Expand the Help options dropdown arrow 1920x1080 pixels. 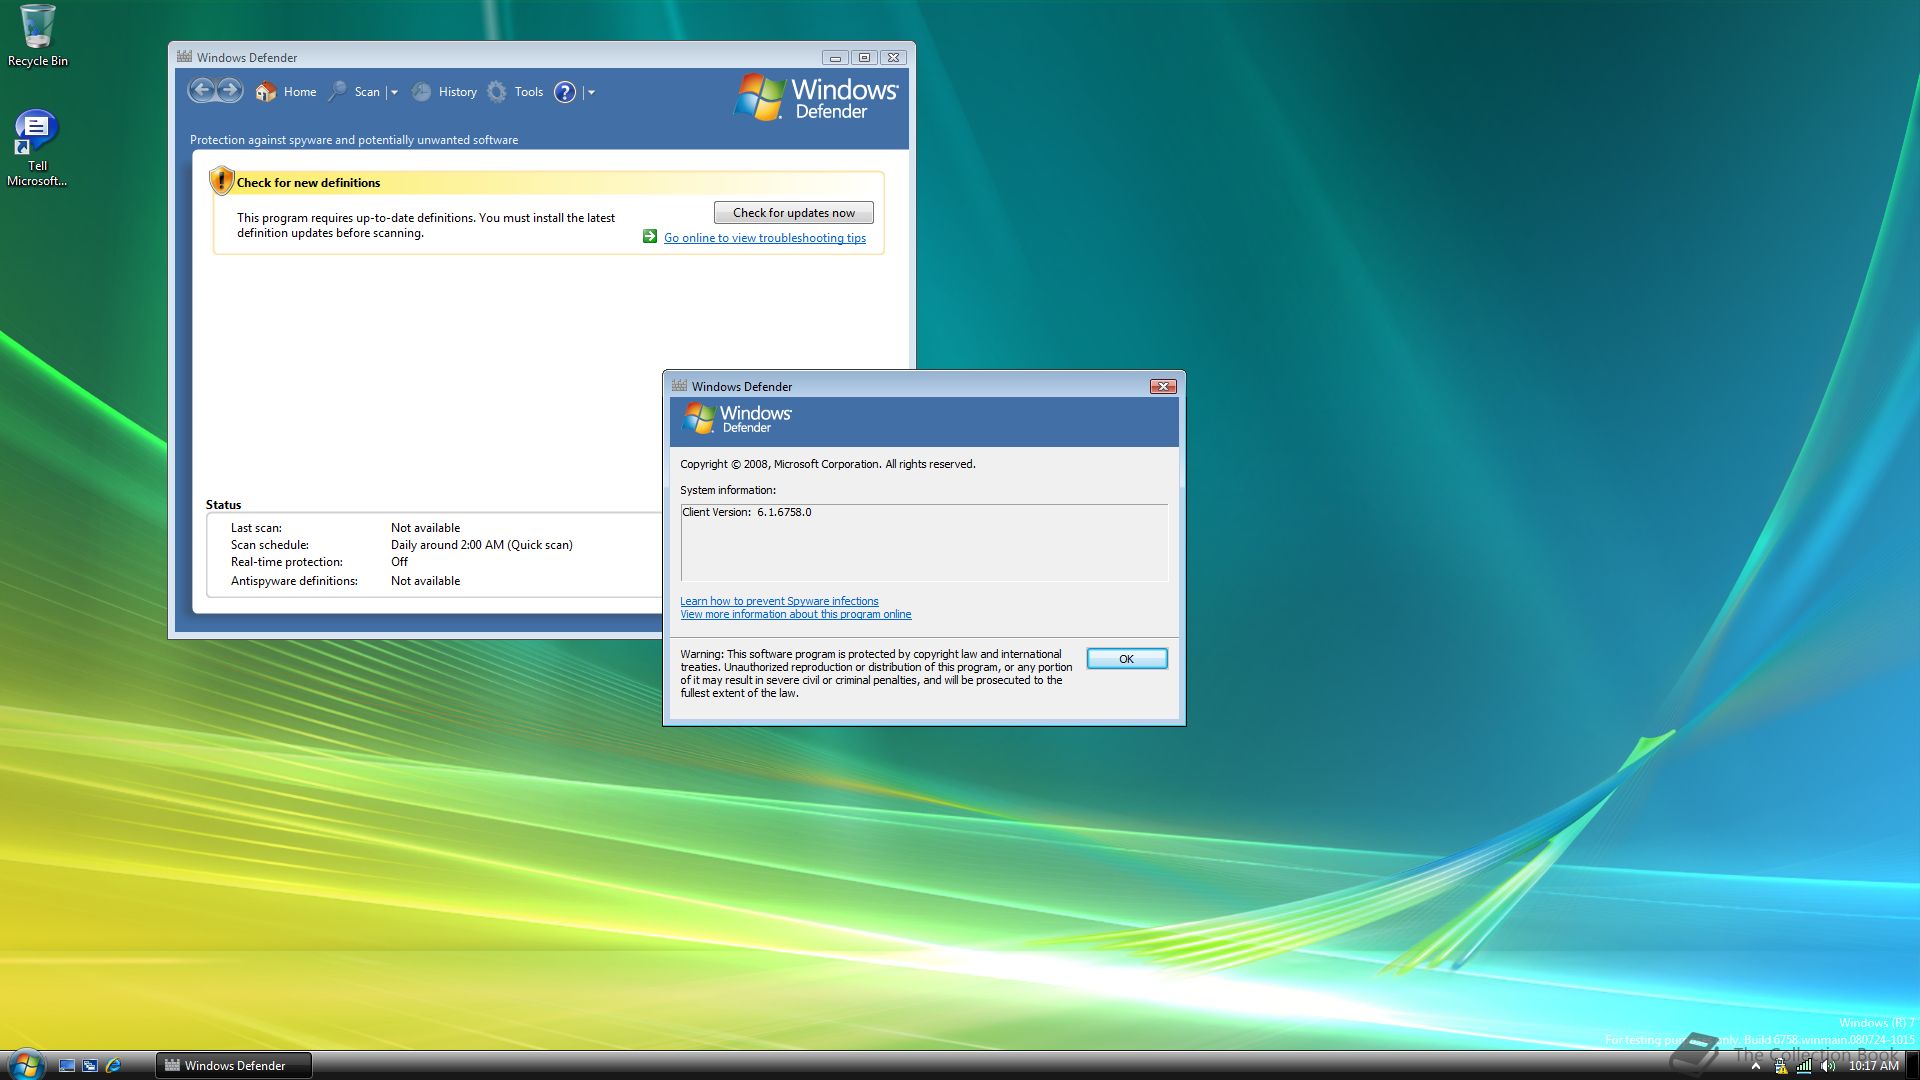(591, 92)
